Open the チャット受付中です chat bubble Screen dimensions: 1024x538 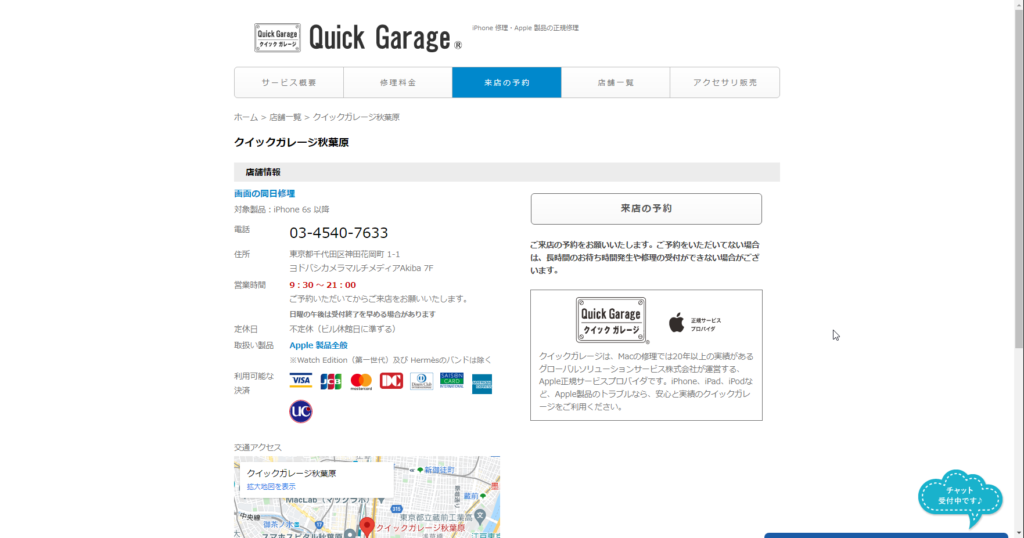960,498
